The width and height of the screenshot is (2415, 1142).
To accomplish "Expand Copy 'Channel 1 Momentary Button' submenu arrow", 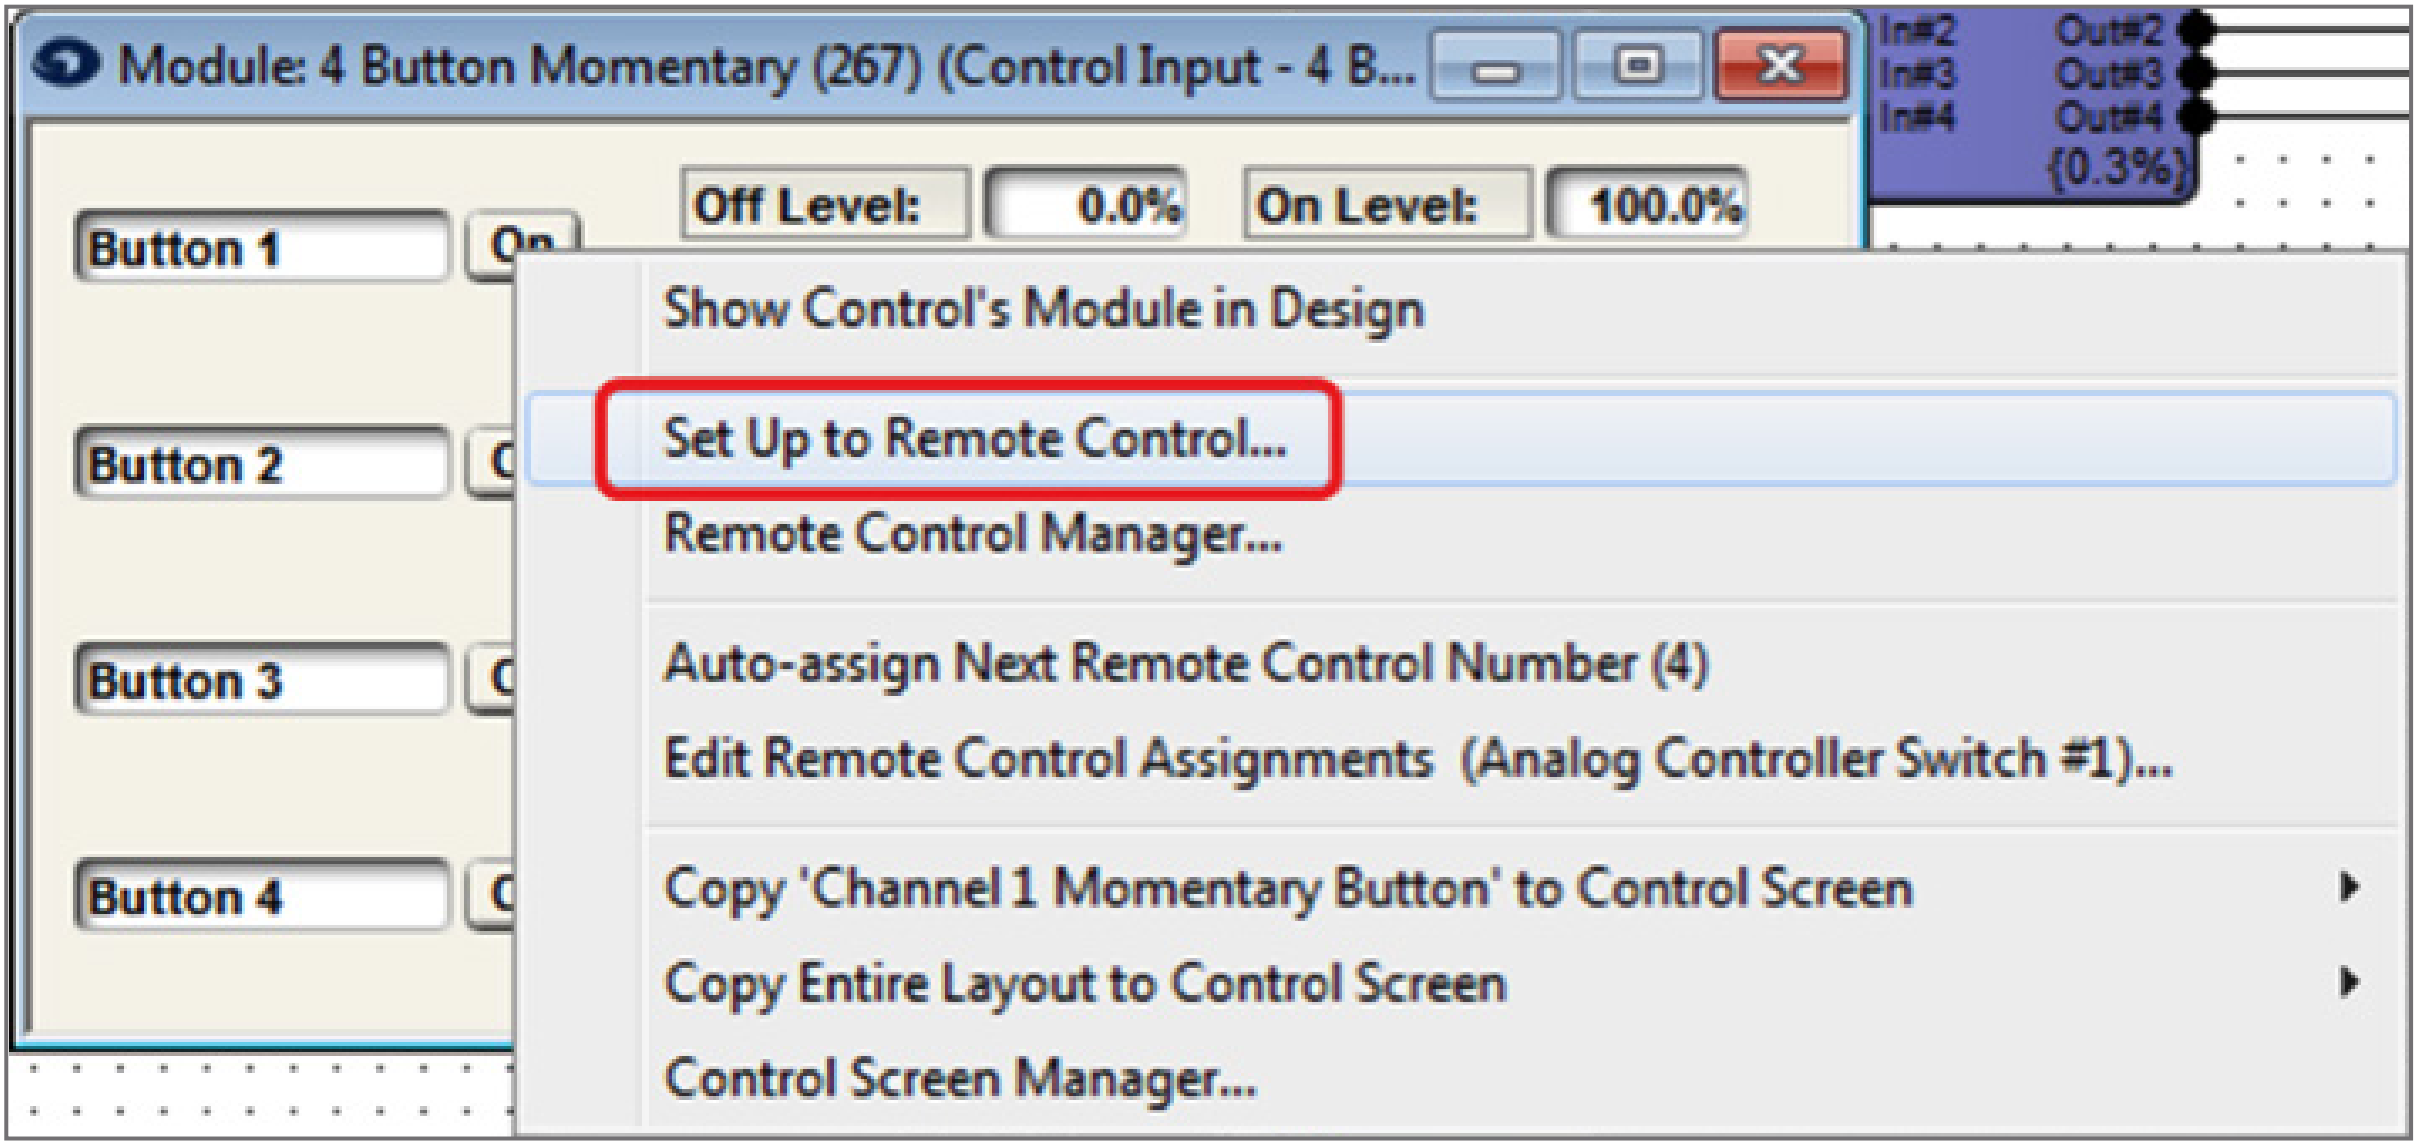I will point(2349,887).
